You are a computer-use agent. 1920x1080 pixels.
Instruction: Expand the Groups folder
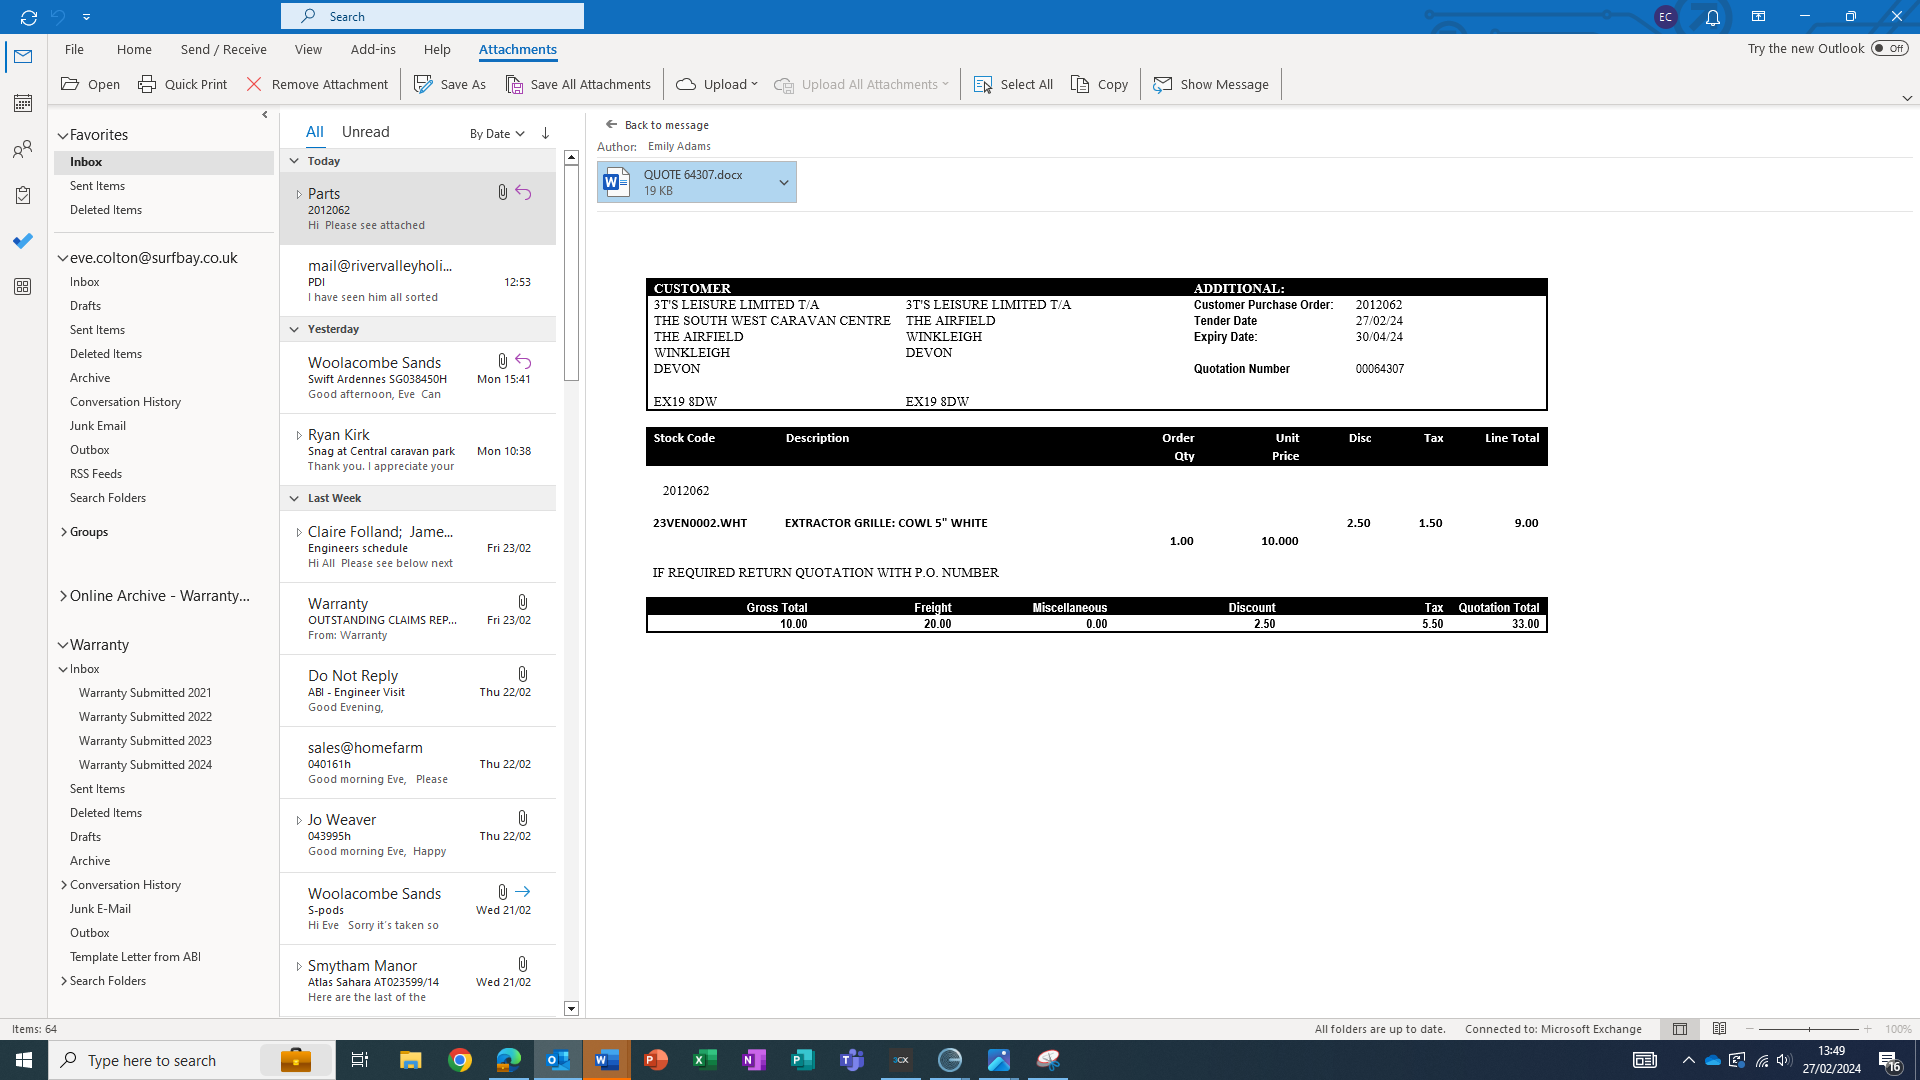[x=64, y=532]
